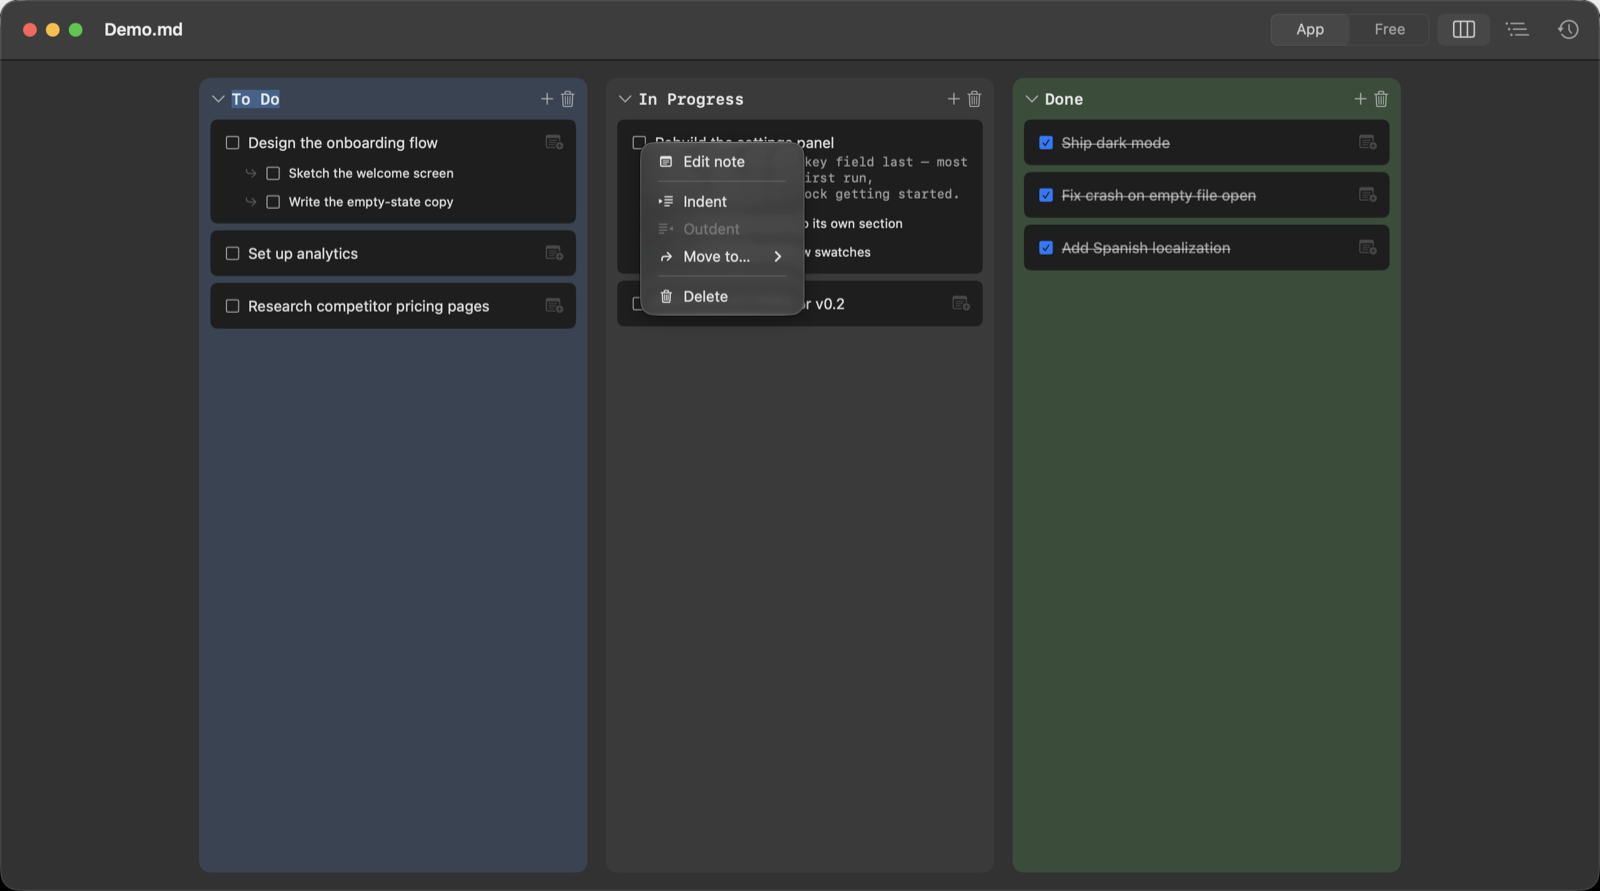Switch to Free mode button

(x=1389, y=29)
